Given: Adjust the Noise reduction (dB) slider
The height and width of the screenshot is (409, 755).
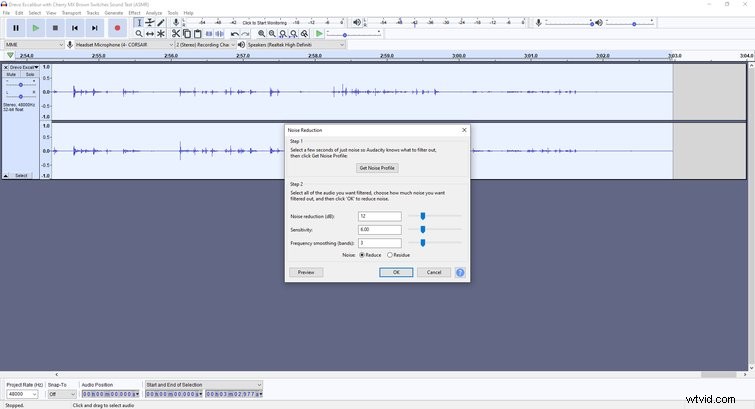Looking at the screenshot, I should 423,216.
